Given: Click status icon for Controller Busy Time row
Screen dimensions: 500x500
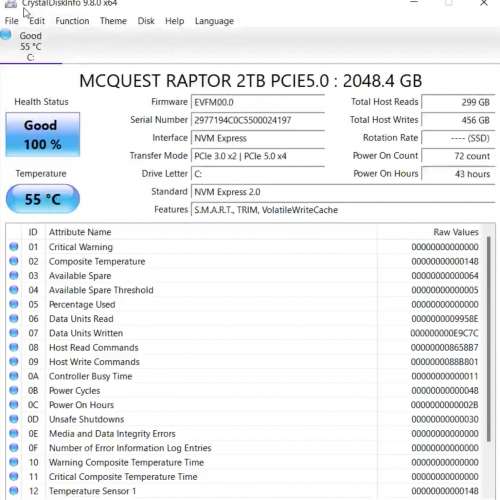Looking at the screenshot, I should (x=14, y=376).
